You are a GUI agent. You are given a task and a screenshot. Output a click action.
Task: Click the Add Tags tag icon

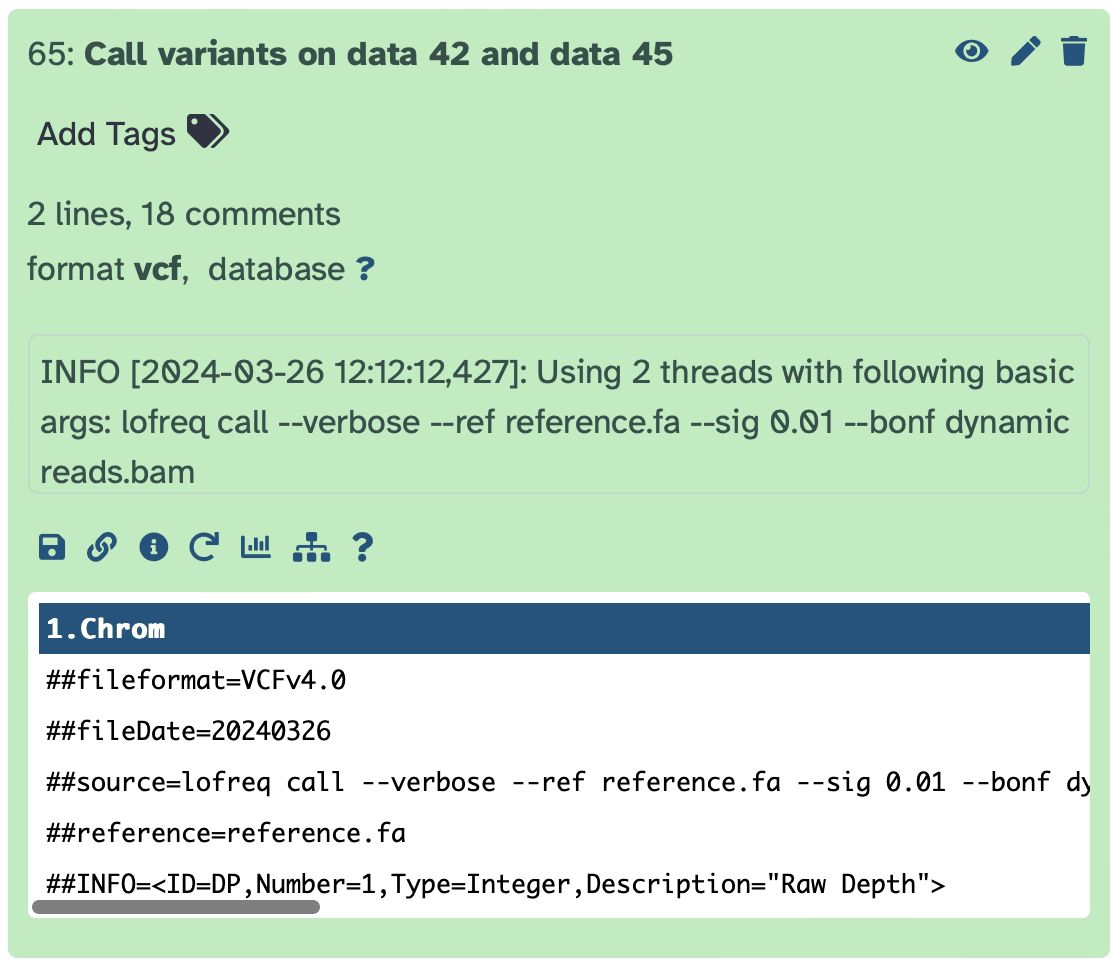pyautogui.click(x=208, y=132)
